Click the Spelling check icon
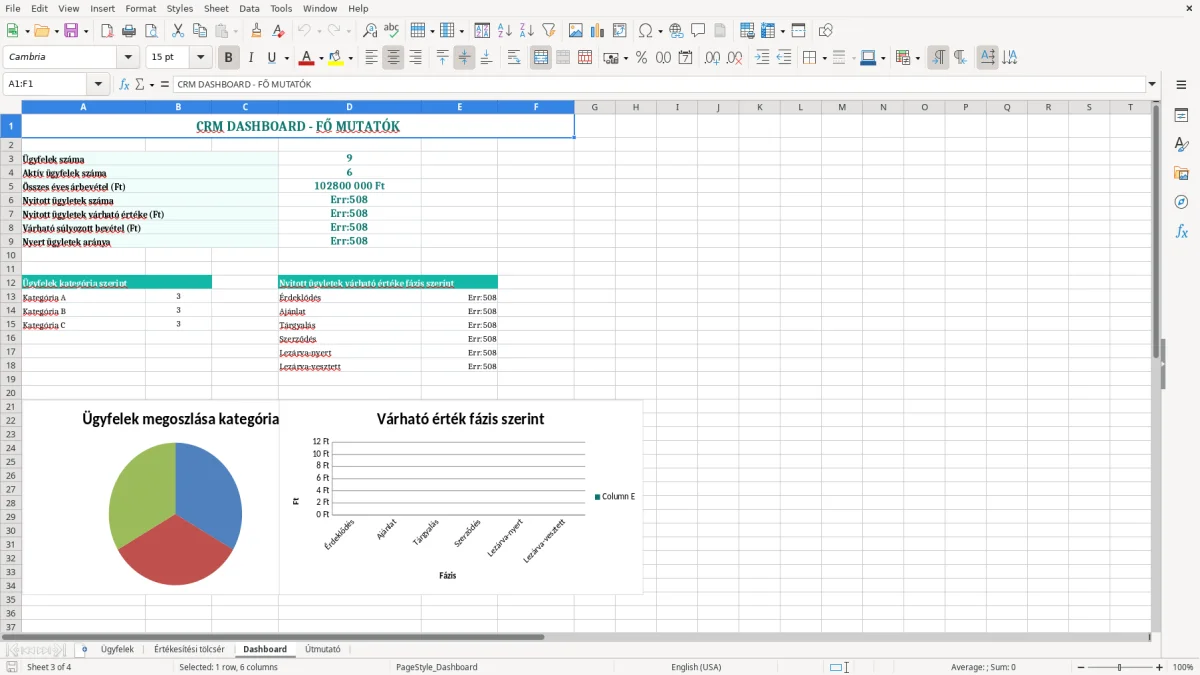Viewport: 1200px width, 675px height. click(x=392, y=31)
